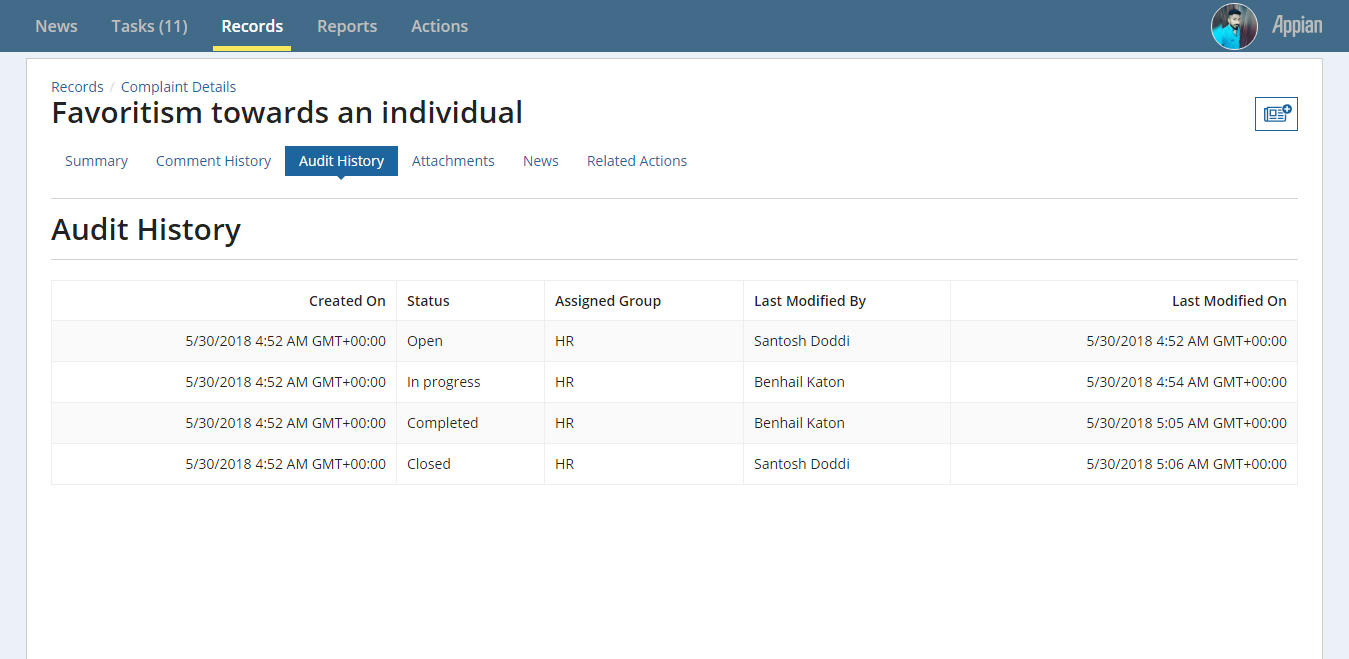
Task: Click Complaint Details breadcrumb link
Action: 178,87
